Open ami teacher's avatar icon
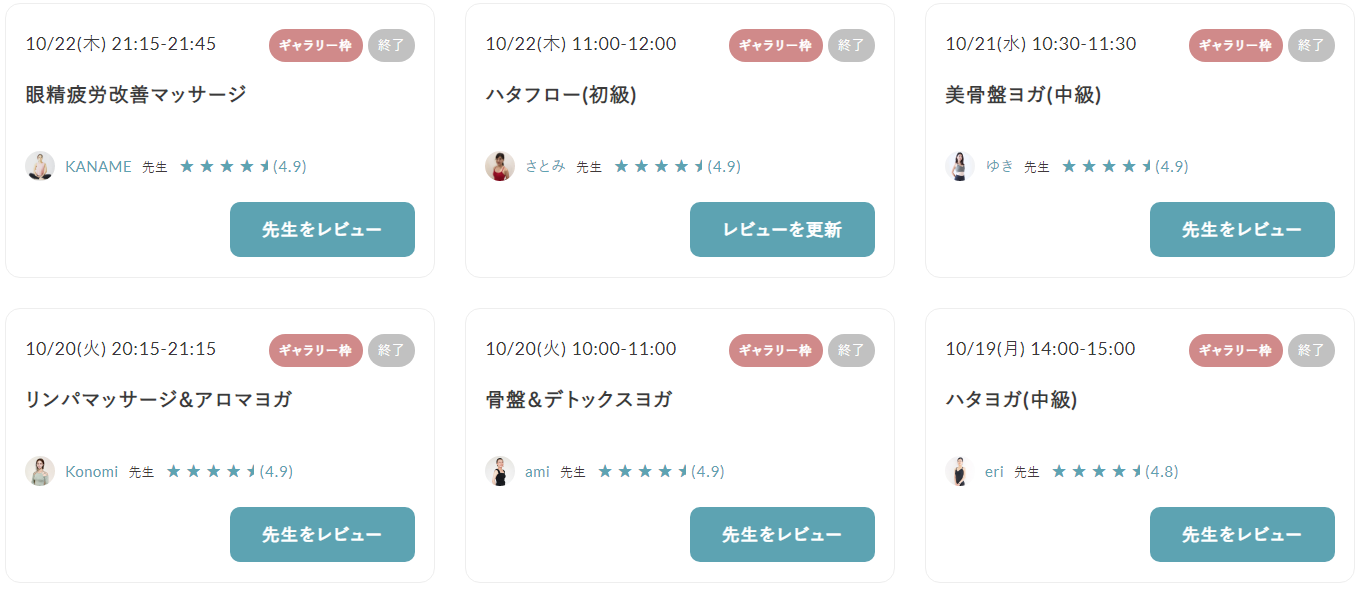Viewport: 1364px width, 590px height. tap(500, 471)
